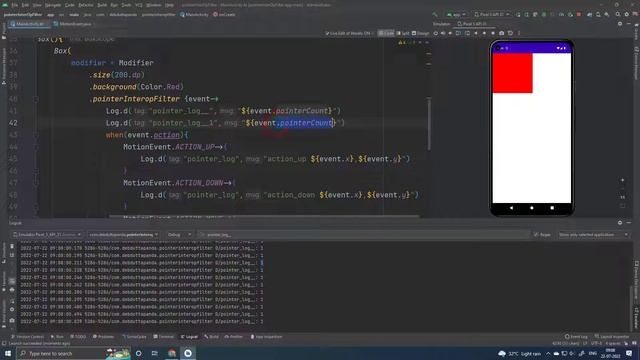Click the highlighted pointerCount on line 42
Screen dimensions: 640x360
click(306, 123)
